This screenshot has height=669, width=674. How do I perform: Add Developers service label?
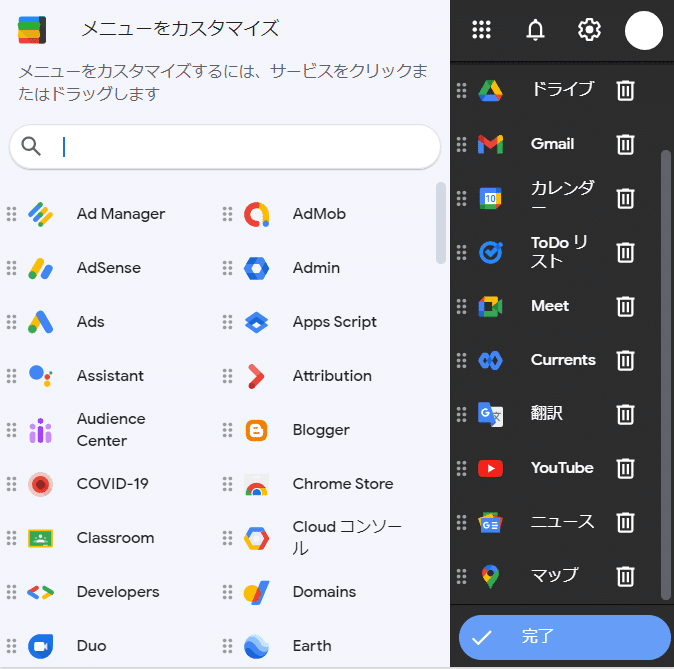[118, 592]
